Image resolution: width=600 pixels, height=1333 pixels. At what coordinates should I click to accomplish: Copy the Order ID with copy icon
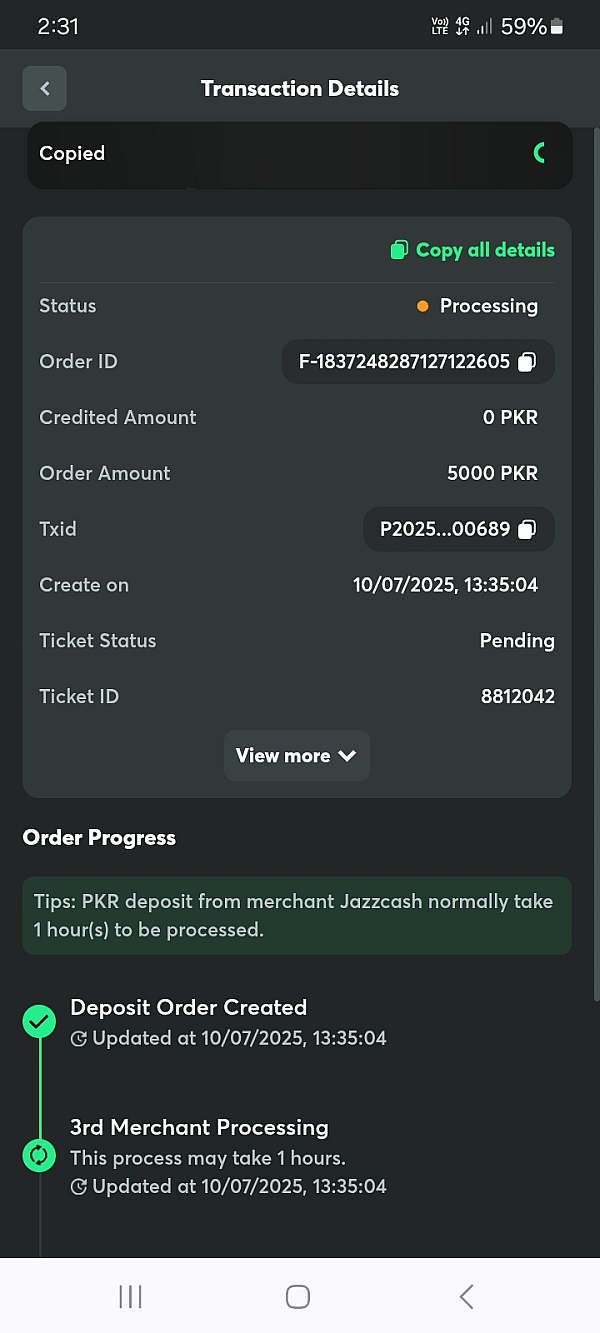(x=527, y=362)
